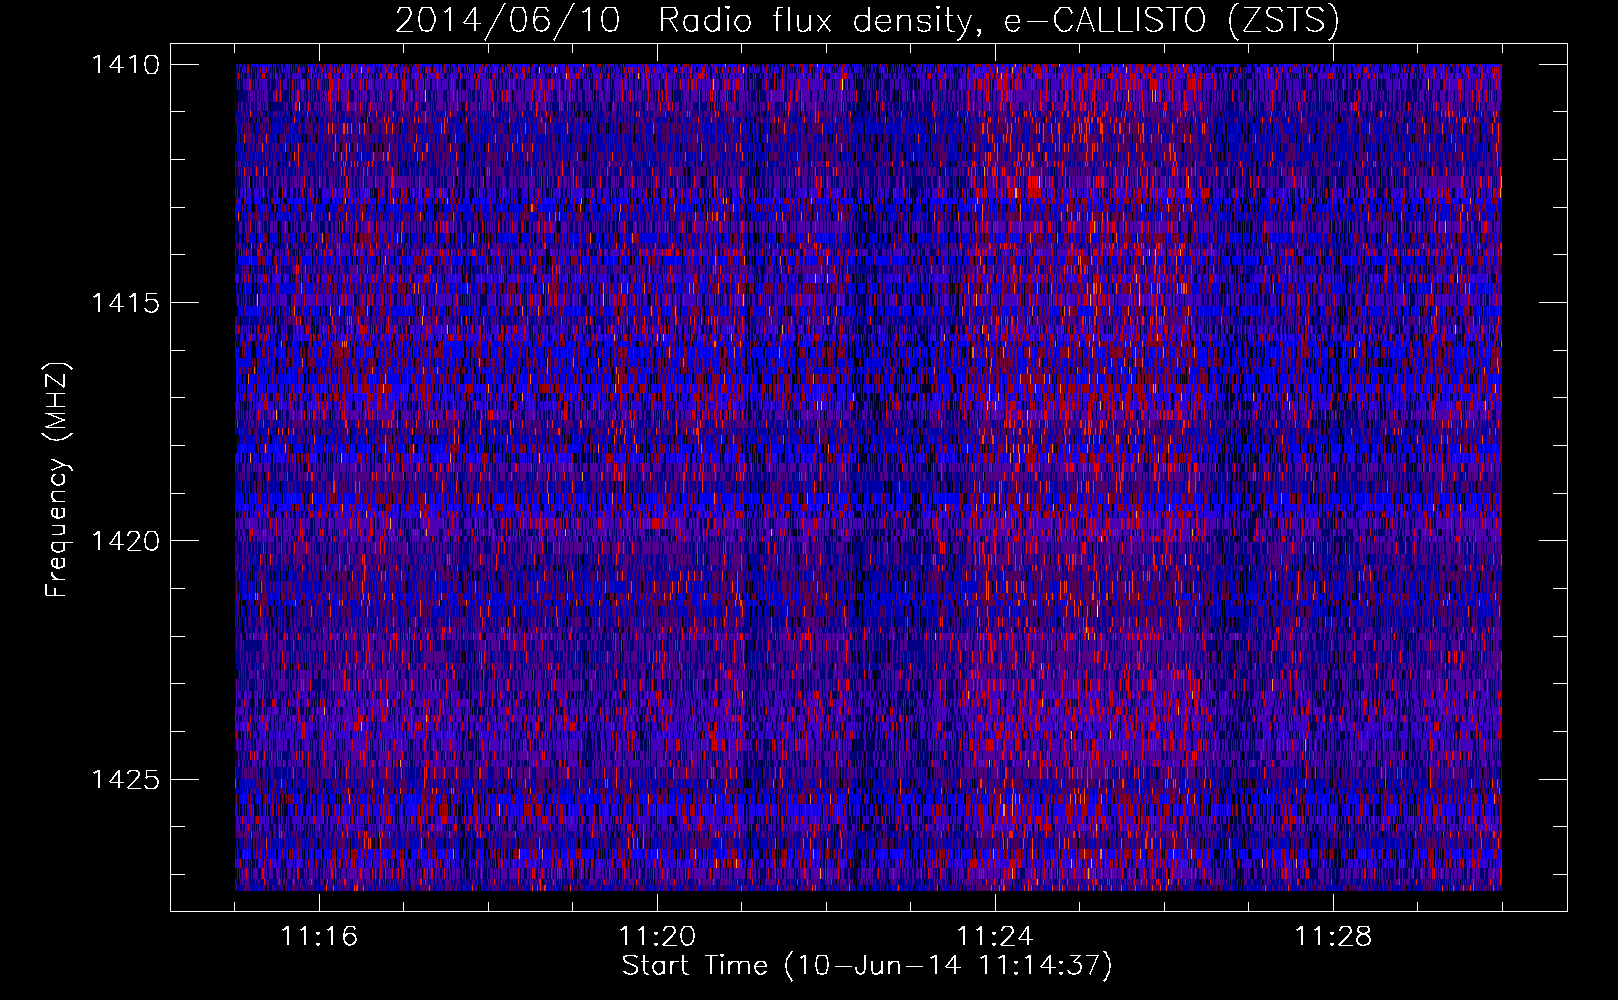This screenshot has height=1000, width=1618.
Task: Click the 11:28 time tick label
Action: point(1333,937)
